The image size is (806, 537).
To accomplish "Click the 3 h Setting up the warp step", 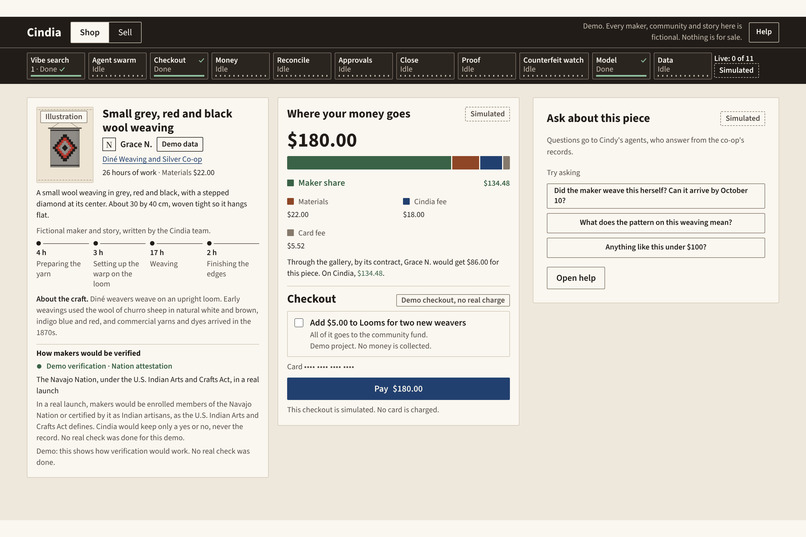I will pyautogui.click(x=119, y=264).
